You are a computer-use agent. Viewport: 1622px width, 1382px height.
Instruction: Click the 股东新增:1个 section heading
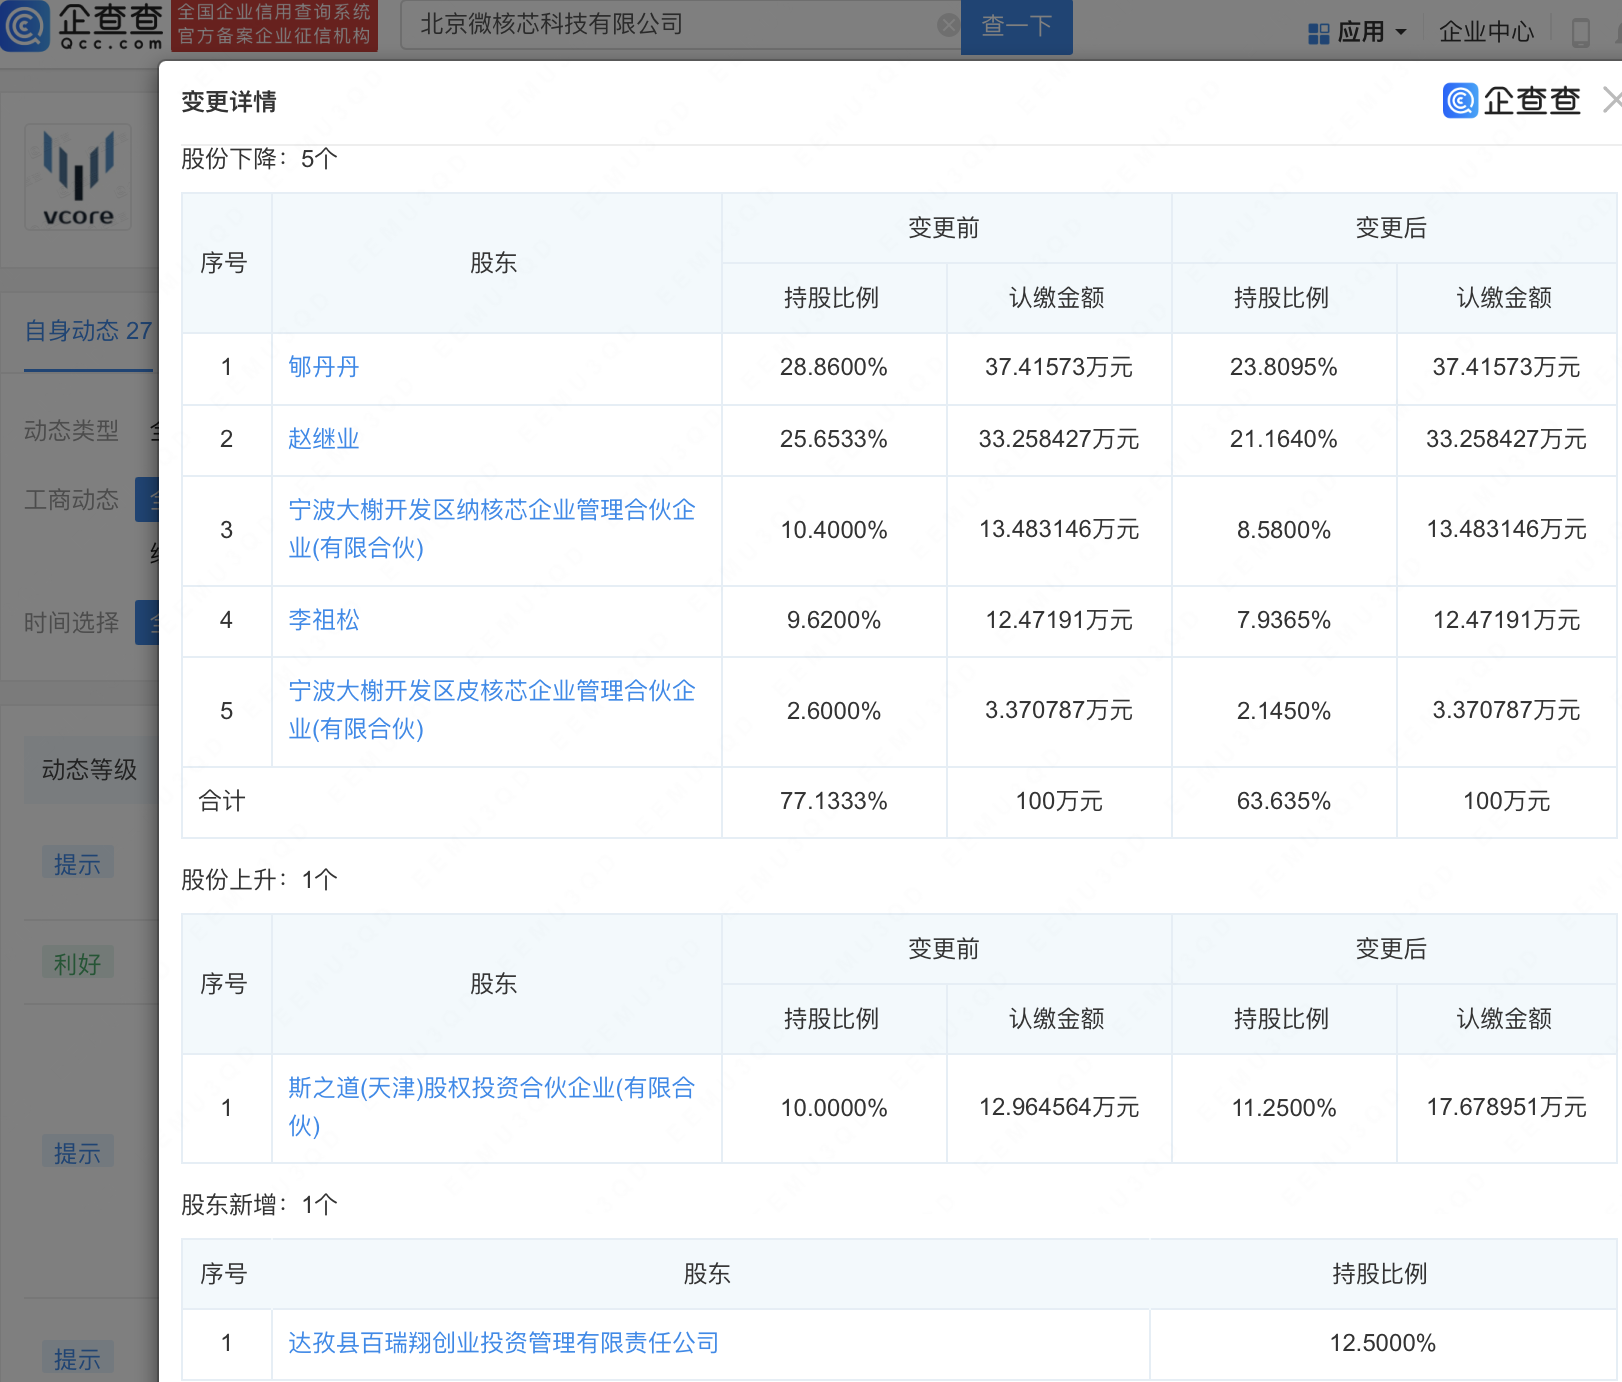click(259, 1205)
